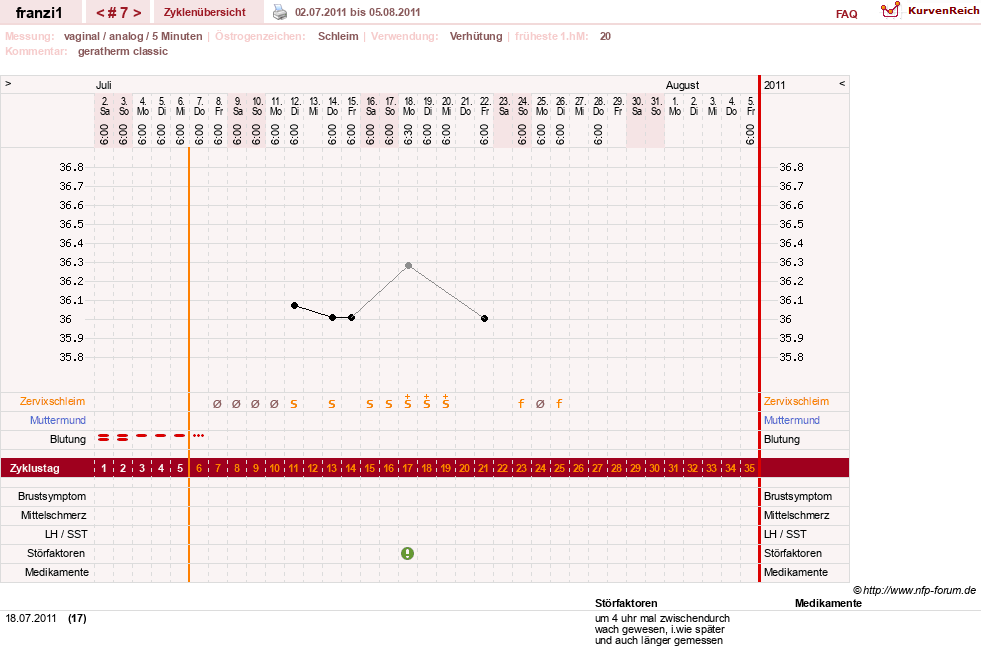This screenshot has width=981, height=670.
Task: Open Zyklenübersicht tab
Action: (205, 12)
